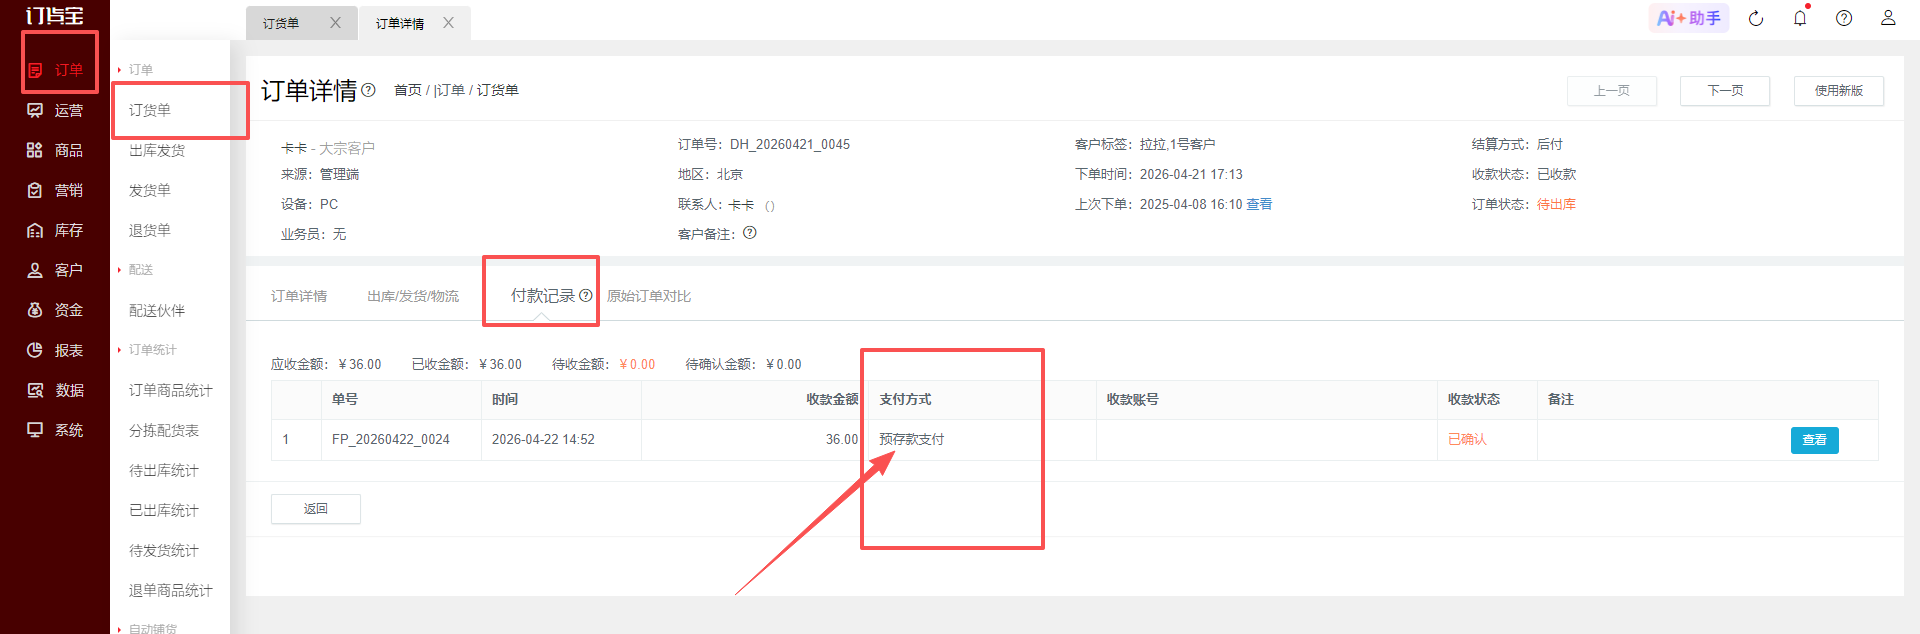This screenshot has height=634, width=1920.
Task: Switch to the 原始订单对比 tab
Action: [x=649, y=296]
